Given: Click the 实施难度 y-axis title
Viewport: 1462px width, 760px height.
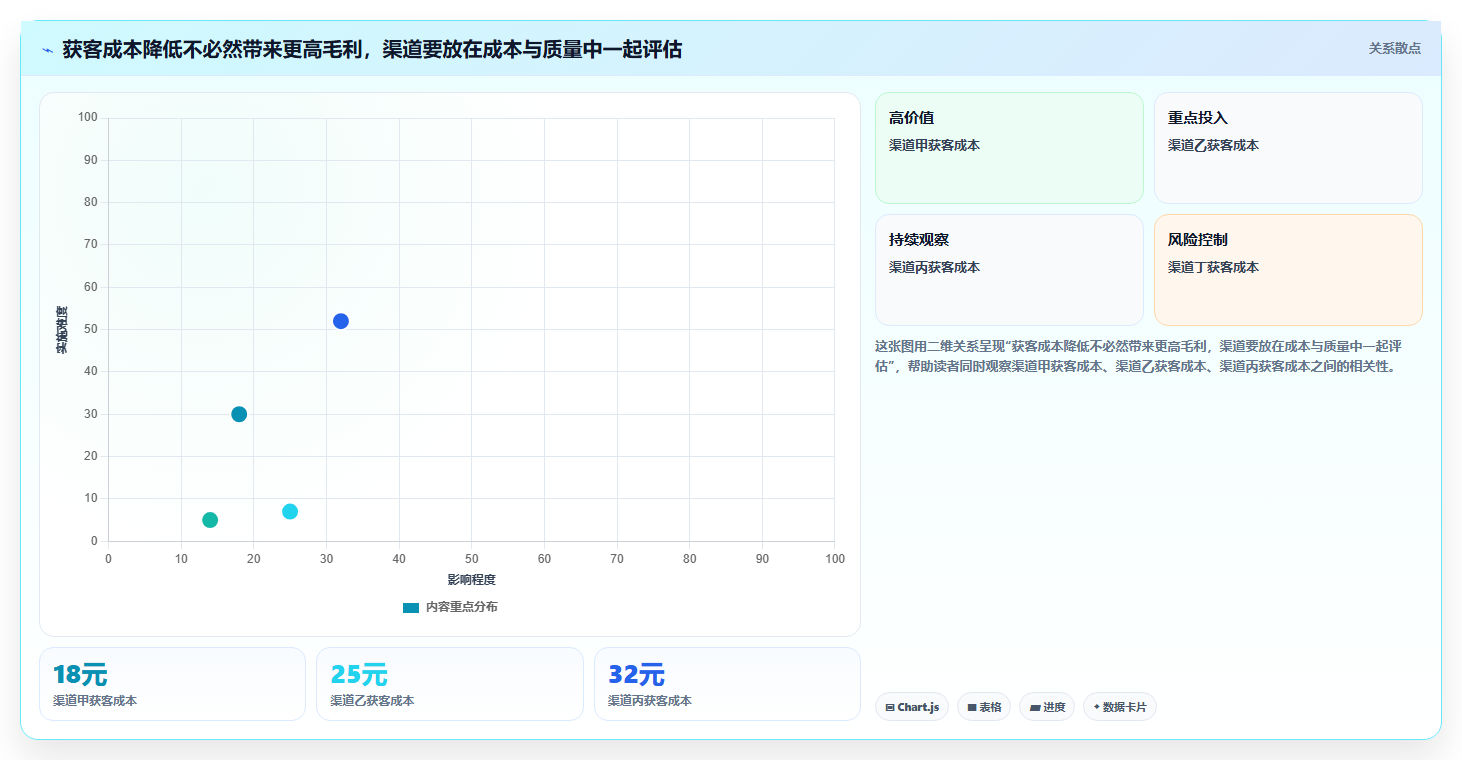Looking at the screenshot, I should (x=62, y=329).
